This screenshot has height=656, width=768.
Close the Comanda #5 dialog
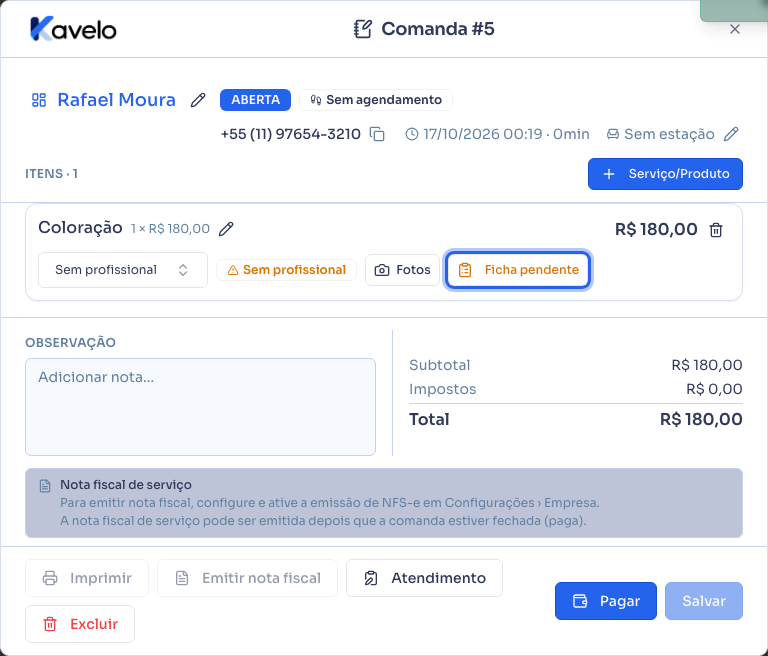[x=735, y=29]
